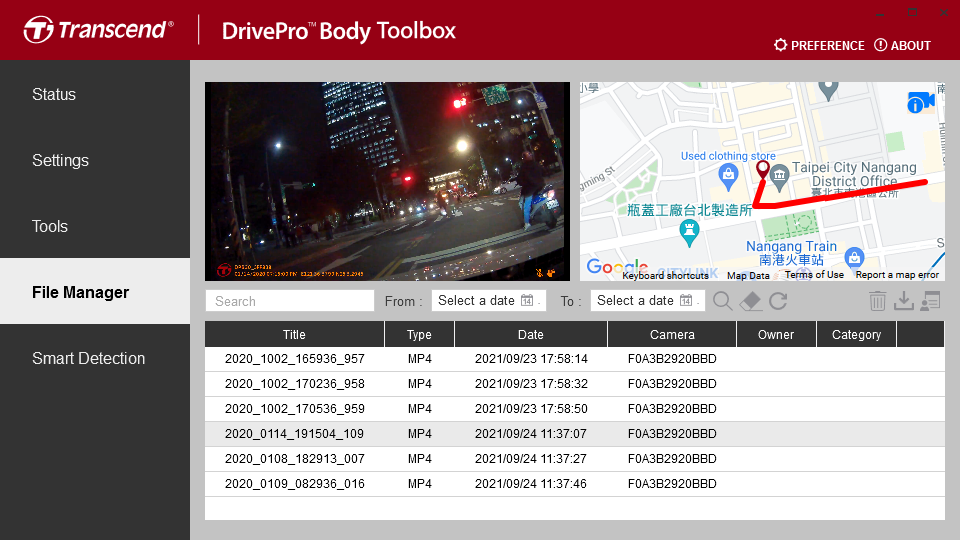Click the teal marker below 瓶蓋工廠台北製造所

point(689,232)
